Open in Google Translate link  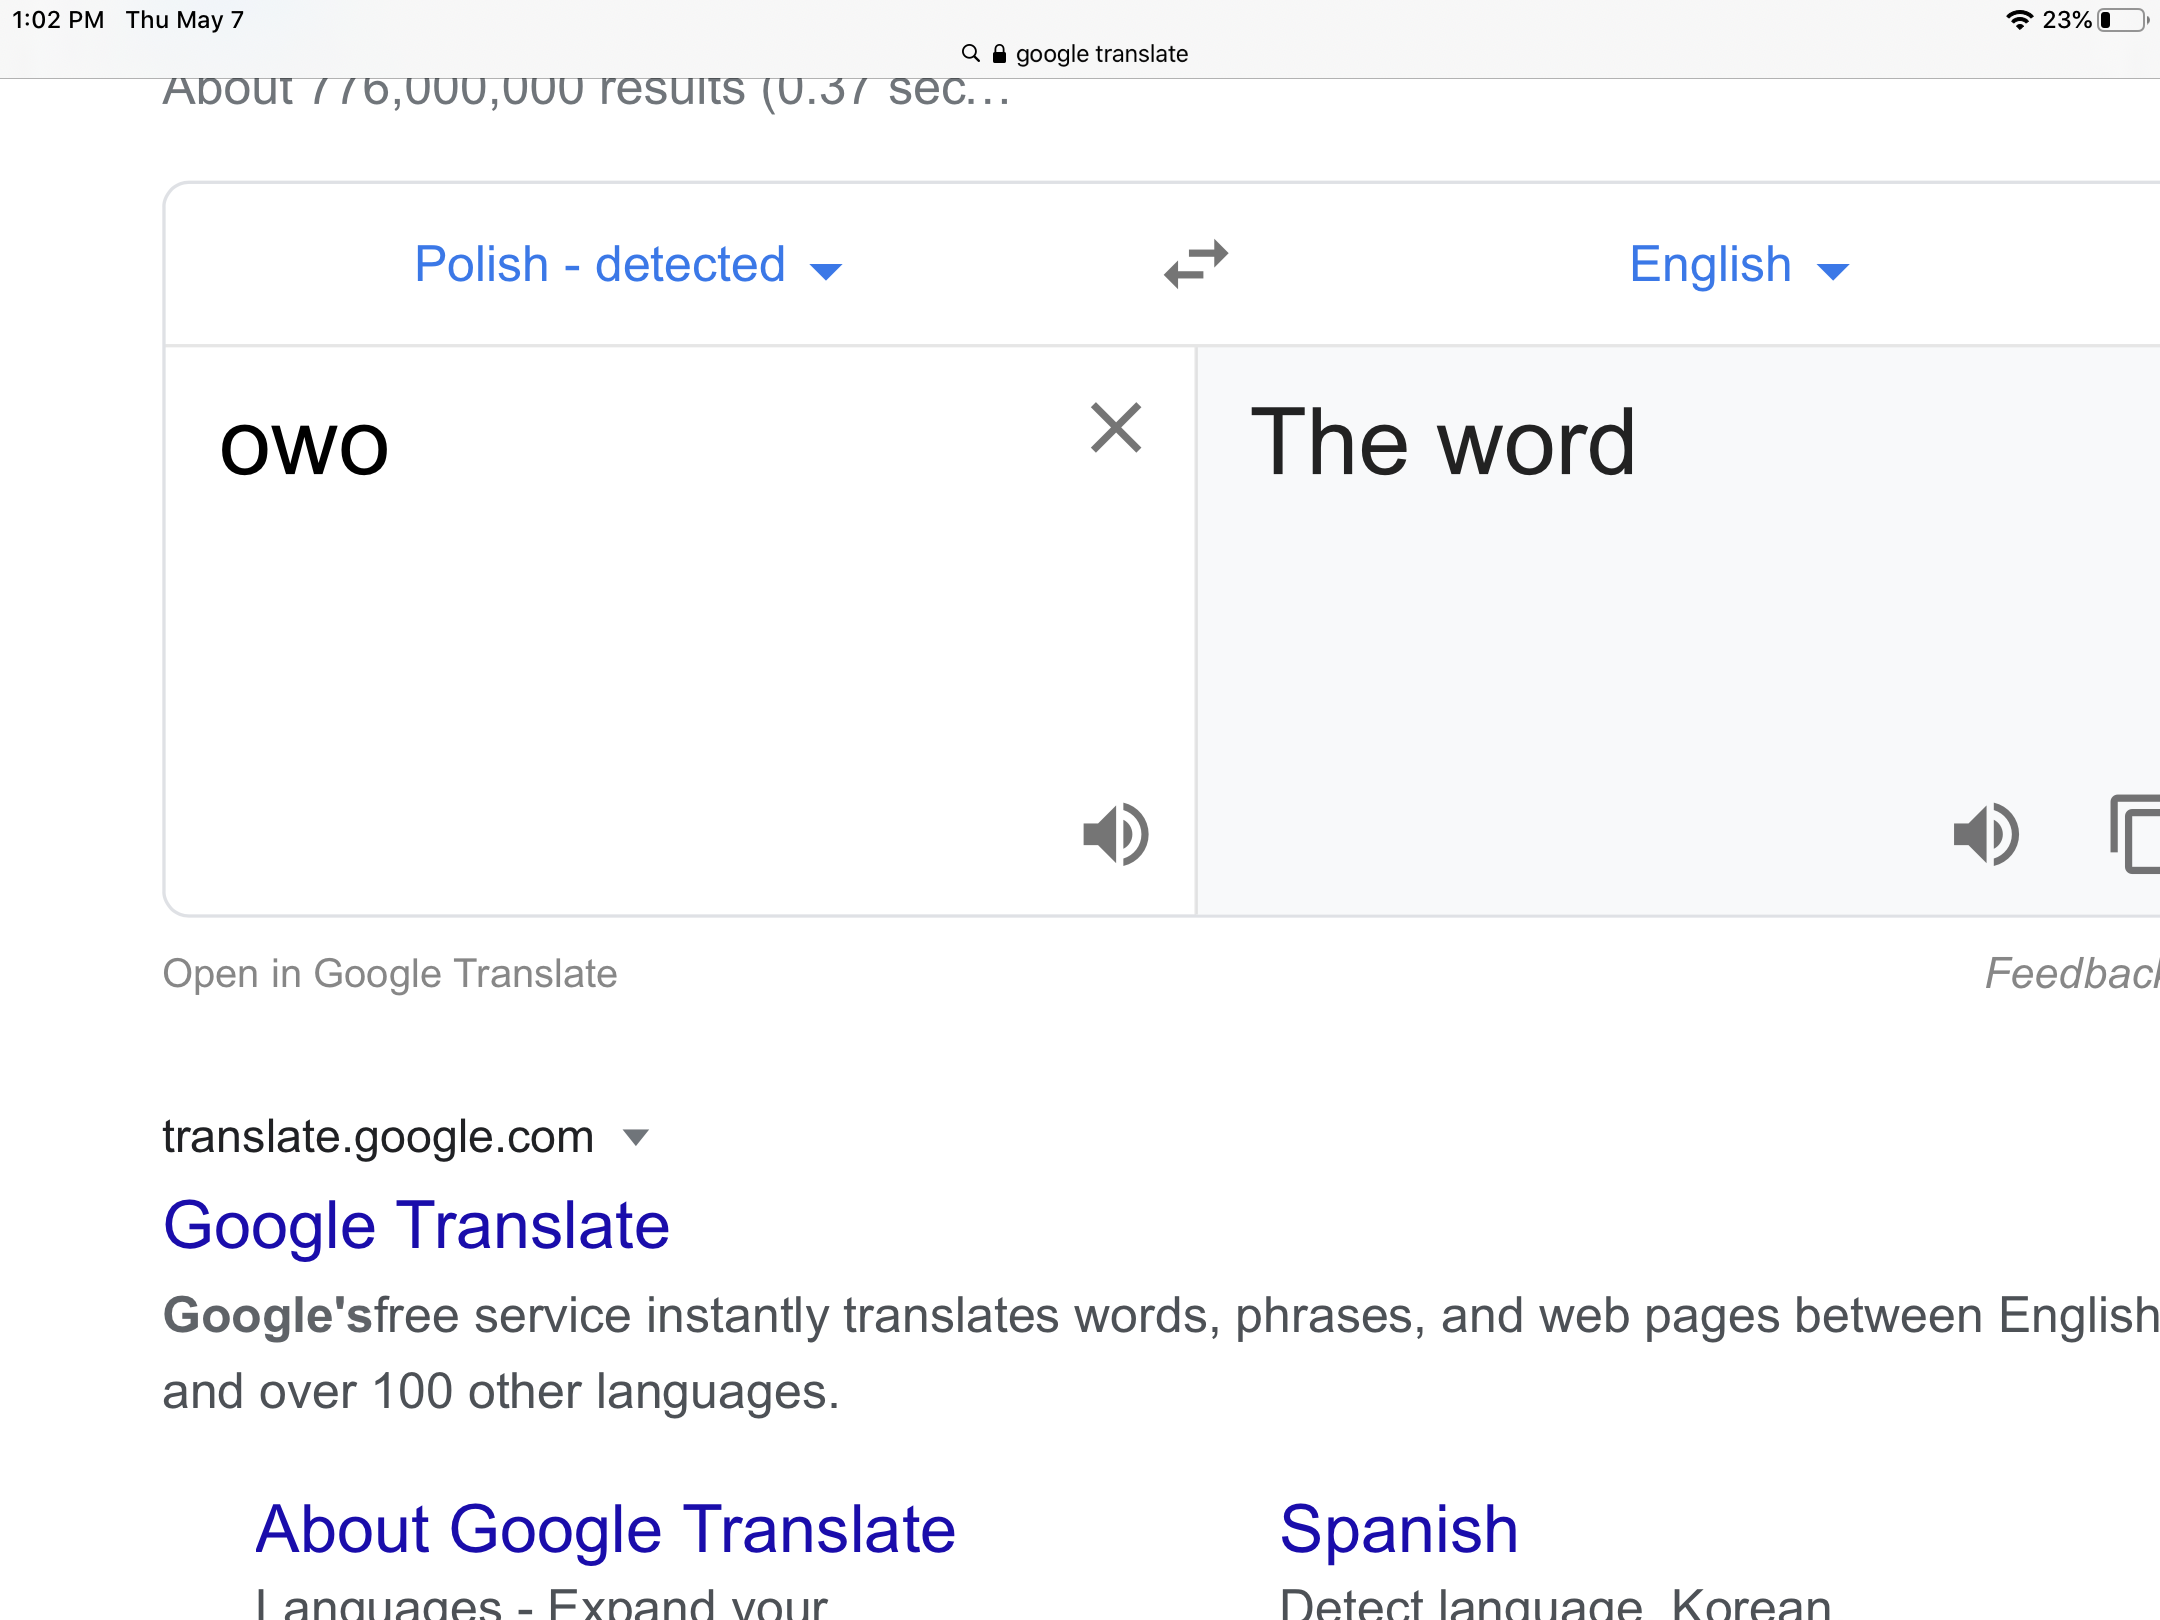click(390, 973)
